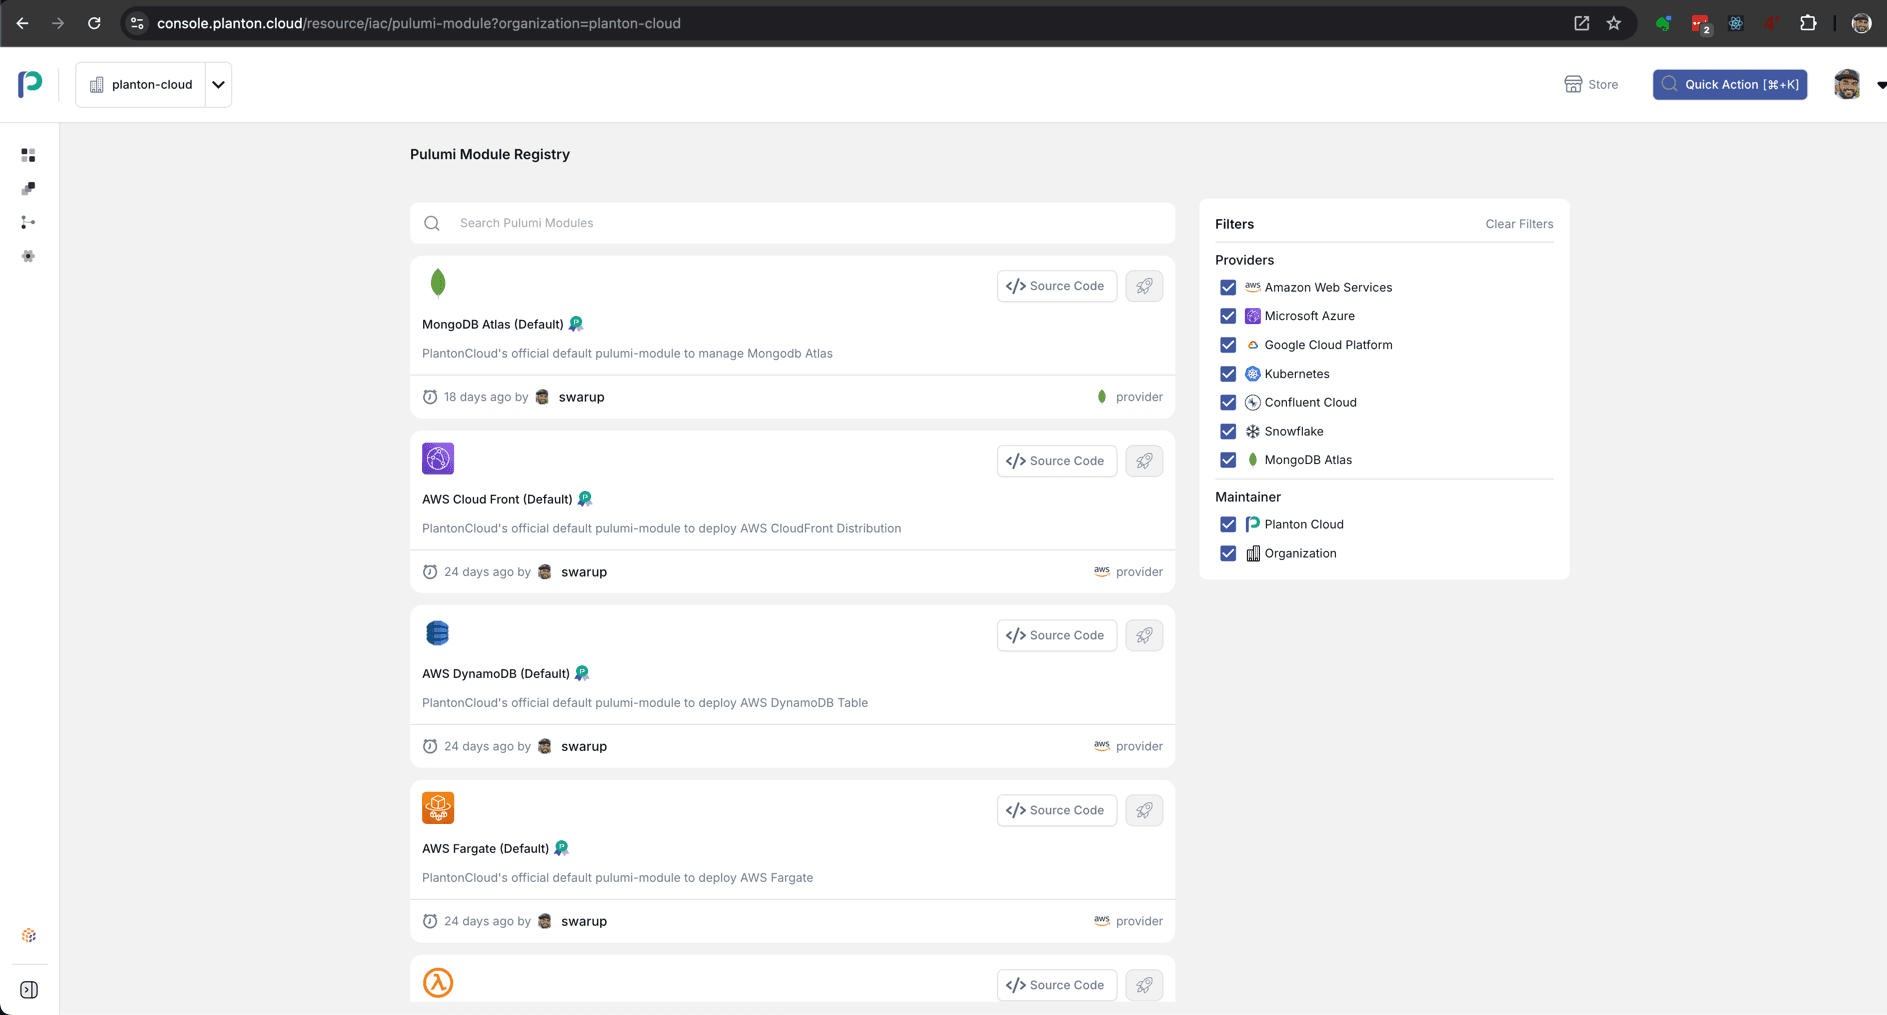Expand the sidebar panel toggle icon
The image size is (1887, 1015).
point(29,990)
